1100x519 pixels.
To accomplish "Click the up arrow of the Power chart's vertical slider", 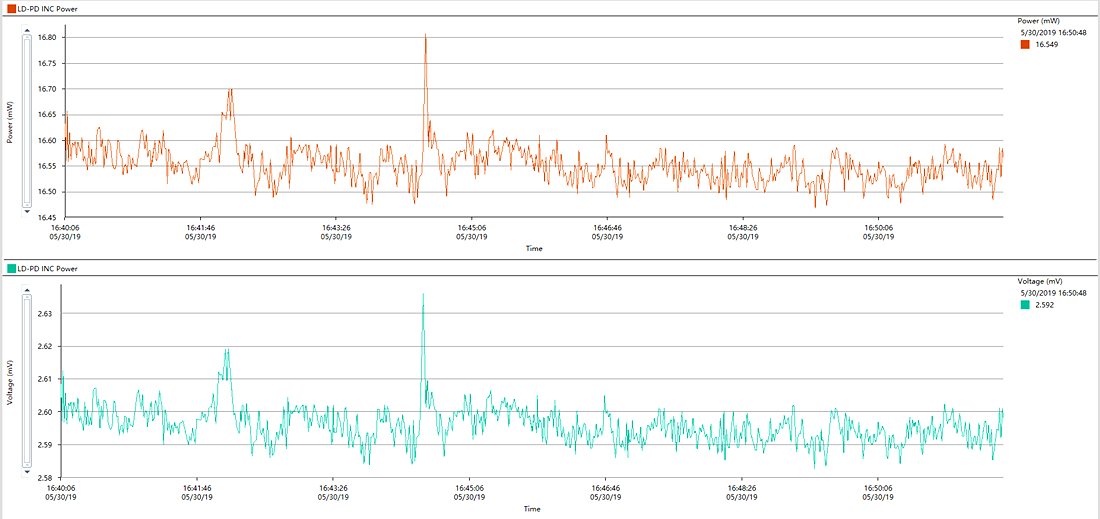I will pyautogui.click(x=27, y=28).
